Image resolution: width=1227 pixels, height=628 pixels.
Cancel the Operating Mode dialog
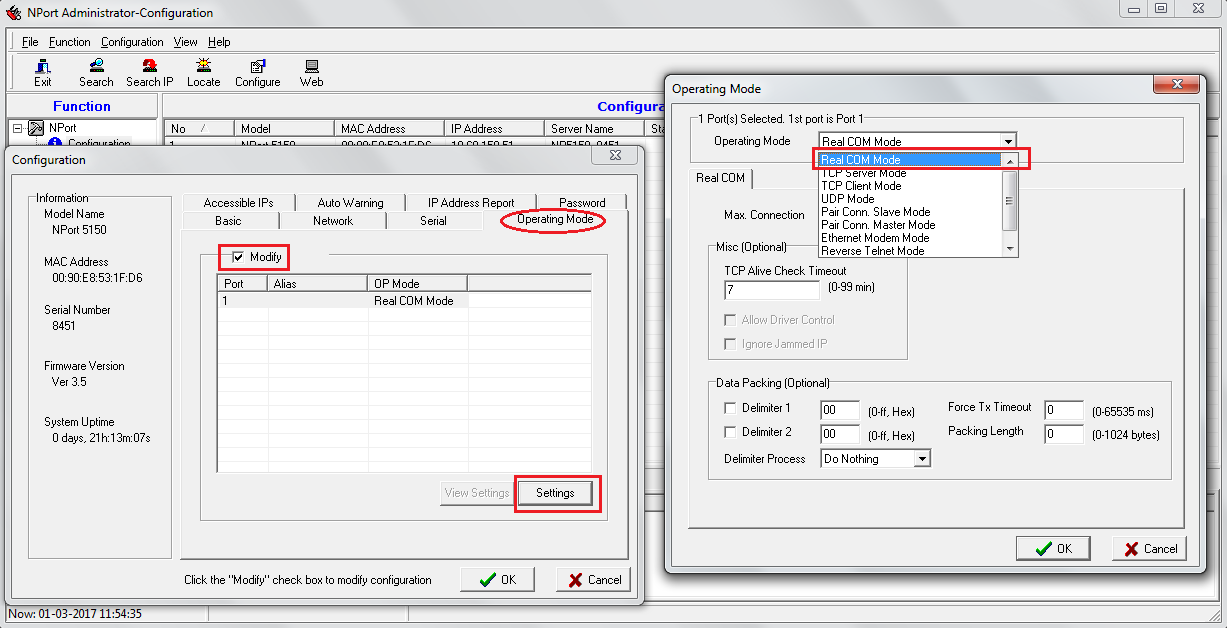1149,548
